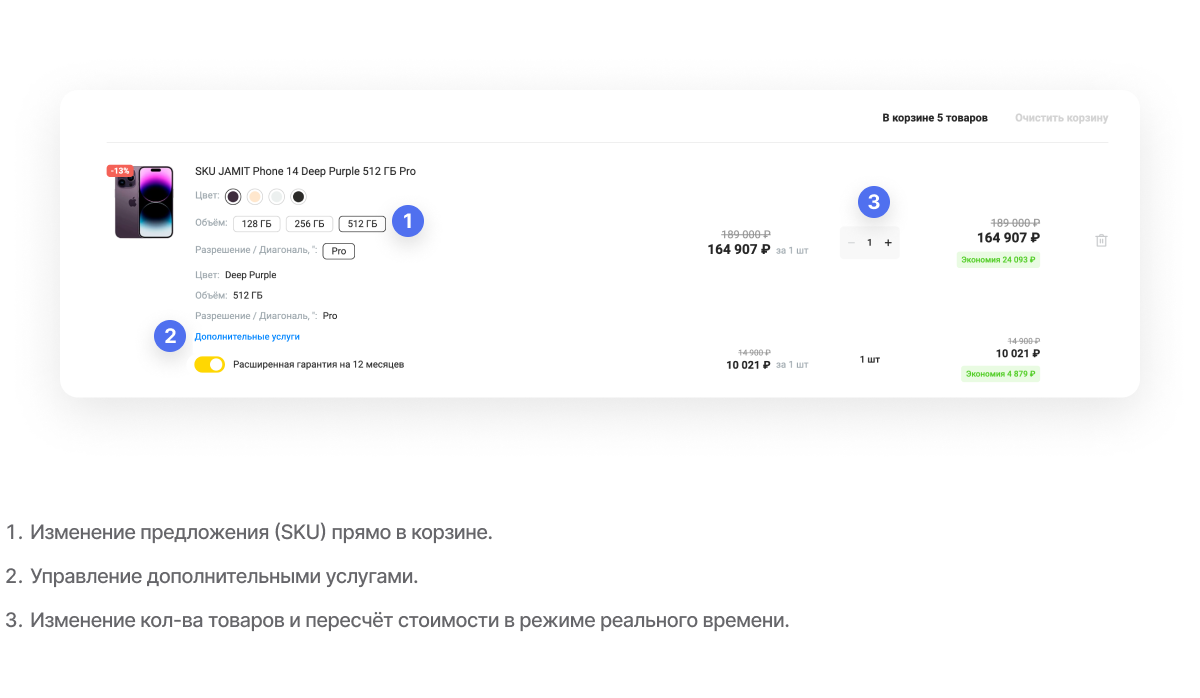Click the -13% discount badge
1200x698 pixels.
point(120,171)
